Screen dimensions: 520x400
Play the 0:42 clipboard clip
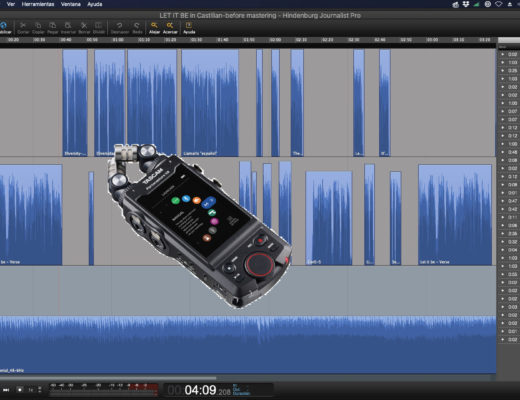pos(503,209)
